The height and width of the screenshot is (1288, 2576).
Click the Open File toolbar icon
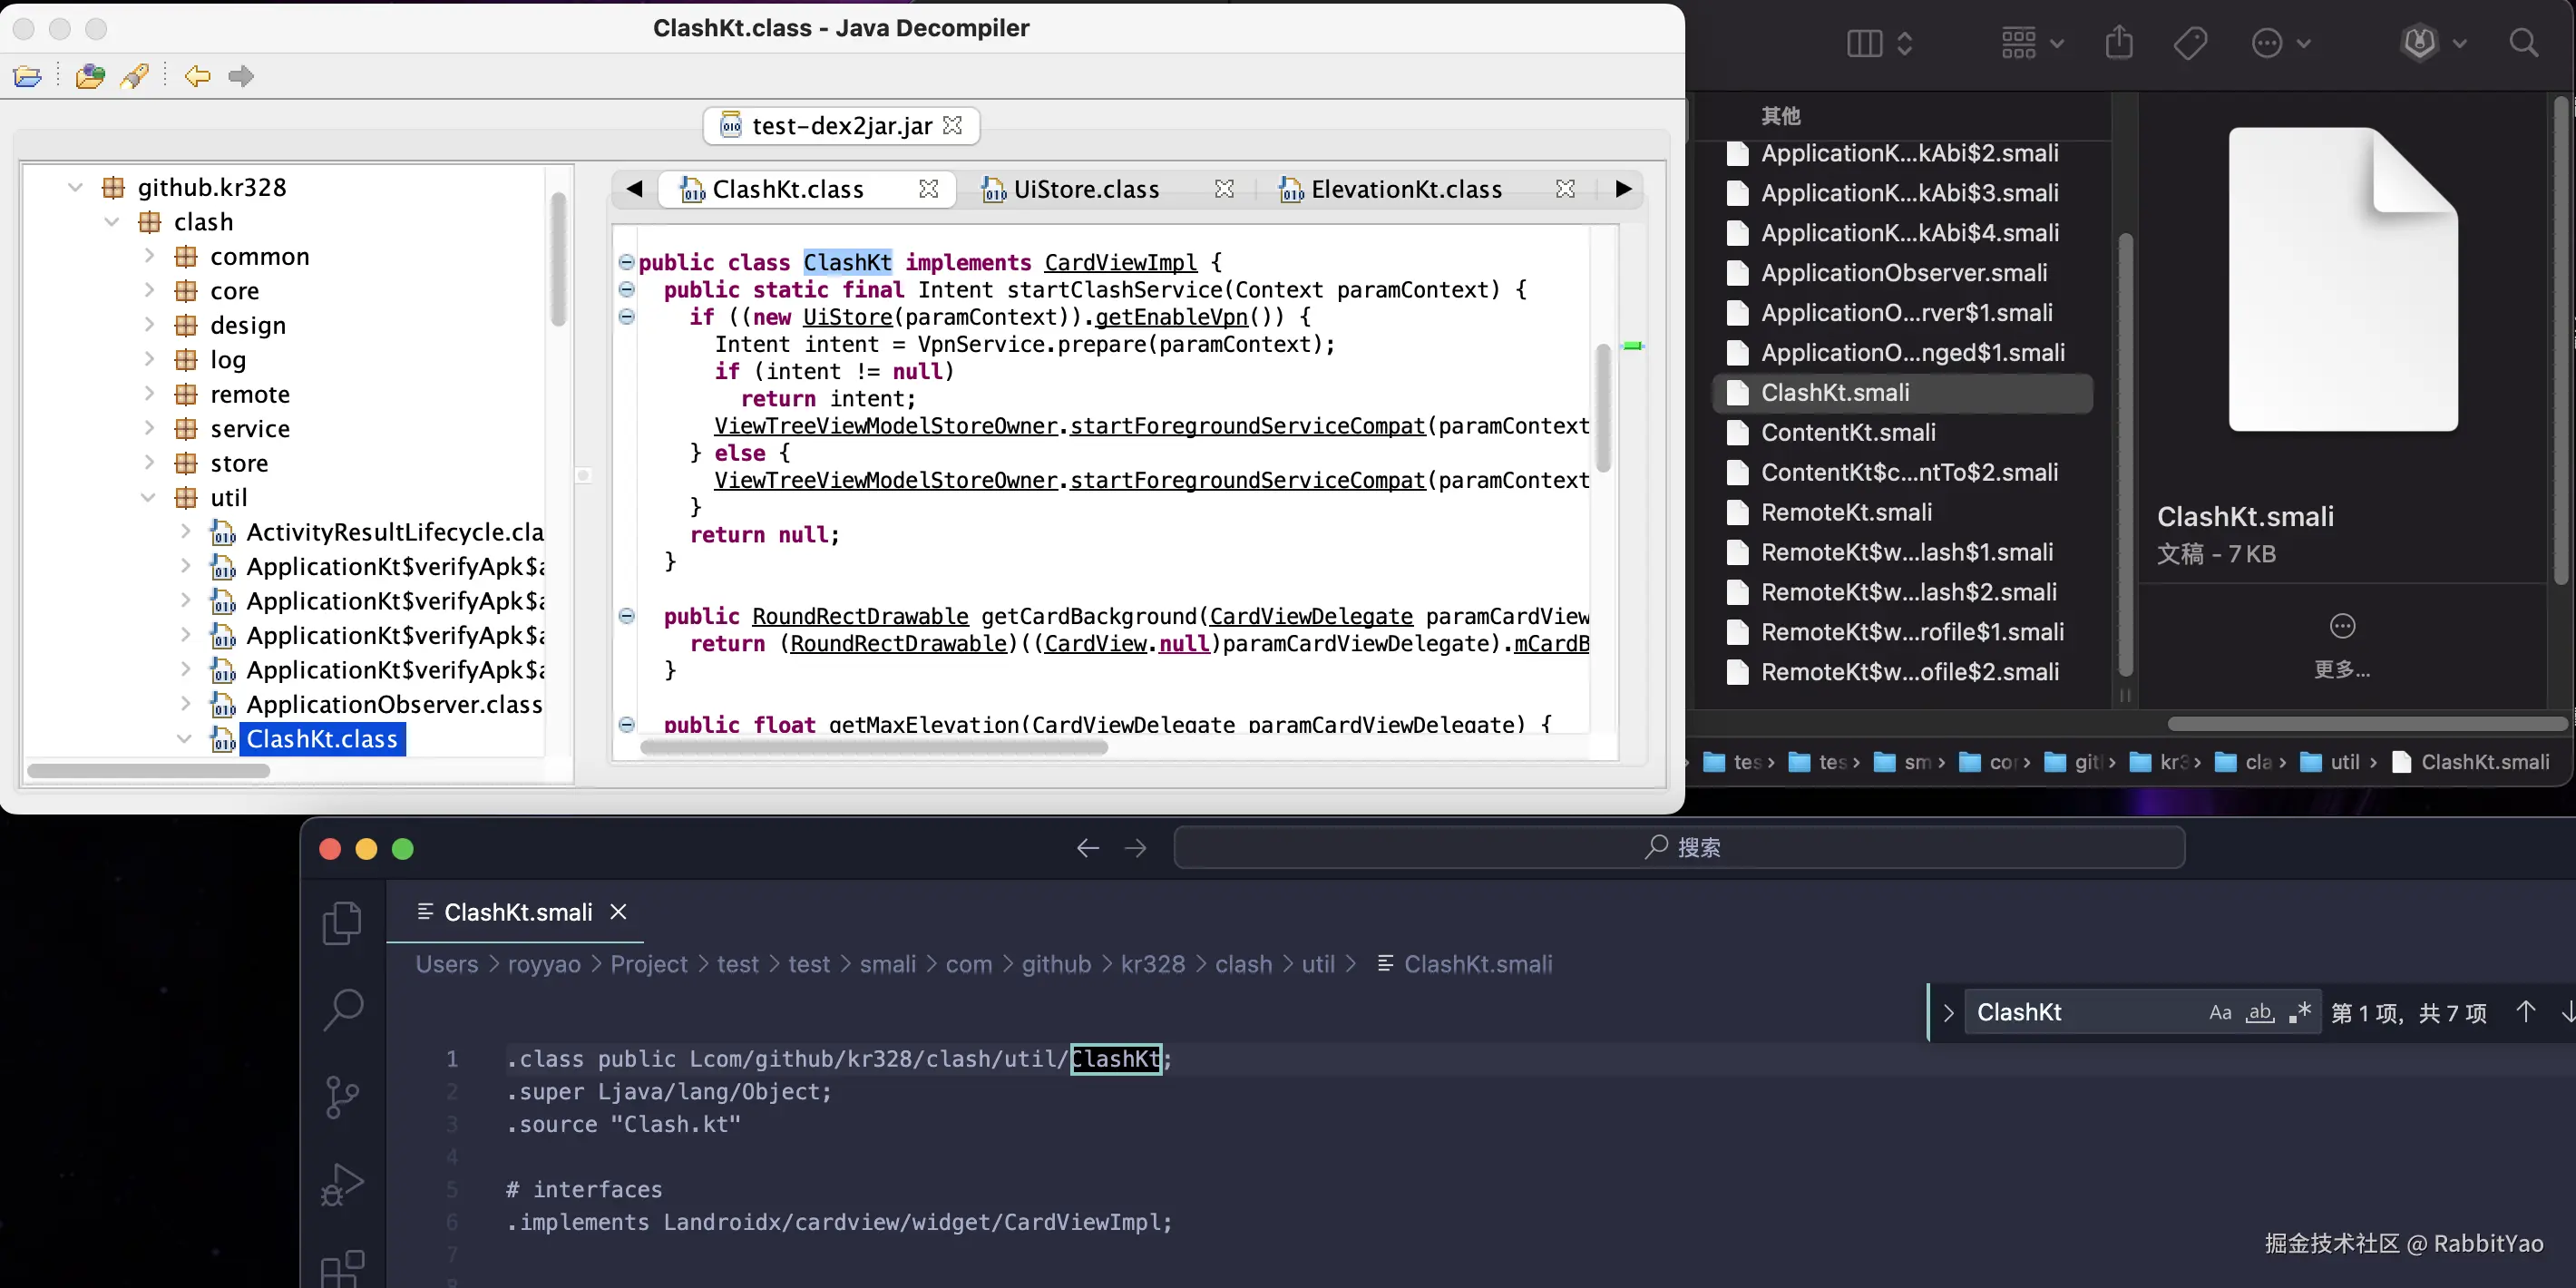pyautogui.click(x=28, y=76)
